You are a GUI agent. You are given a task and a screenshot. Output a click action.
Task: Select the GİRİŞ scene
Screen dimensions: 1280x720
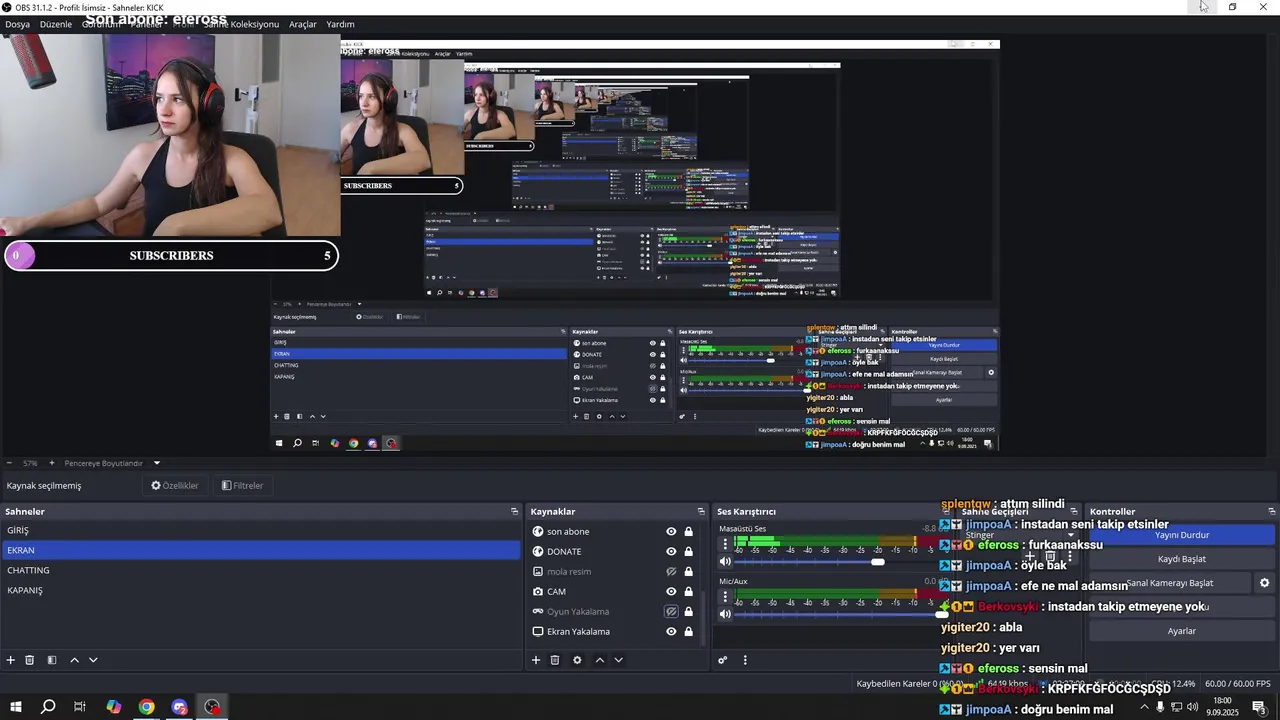pos(260,531)
